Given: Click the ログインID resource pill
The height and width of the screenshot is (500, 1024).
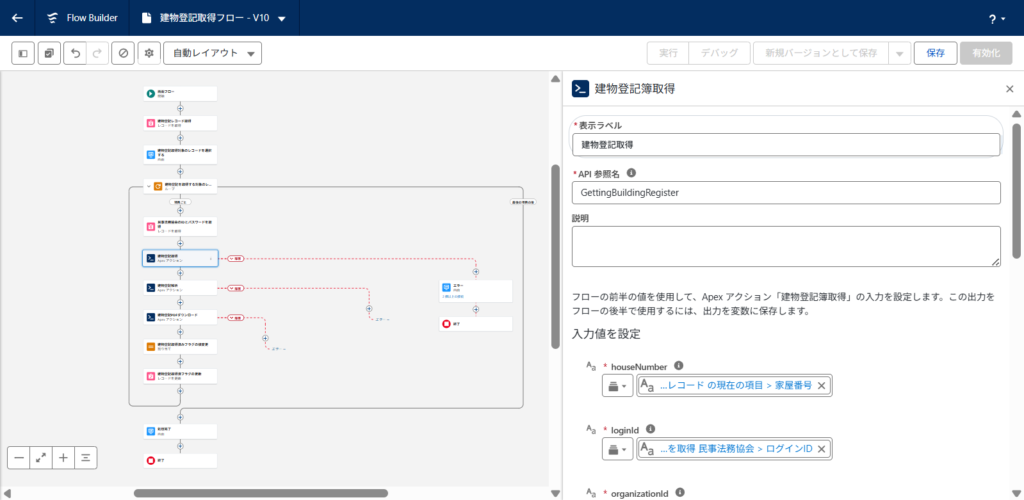Looking at the screenshot, I should [x=735, y=449].
